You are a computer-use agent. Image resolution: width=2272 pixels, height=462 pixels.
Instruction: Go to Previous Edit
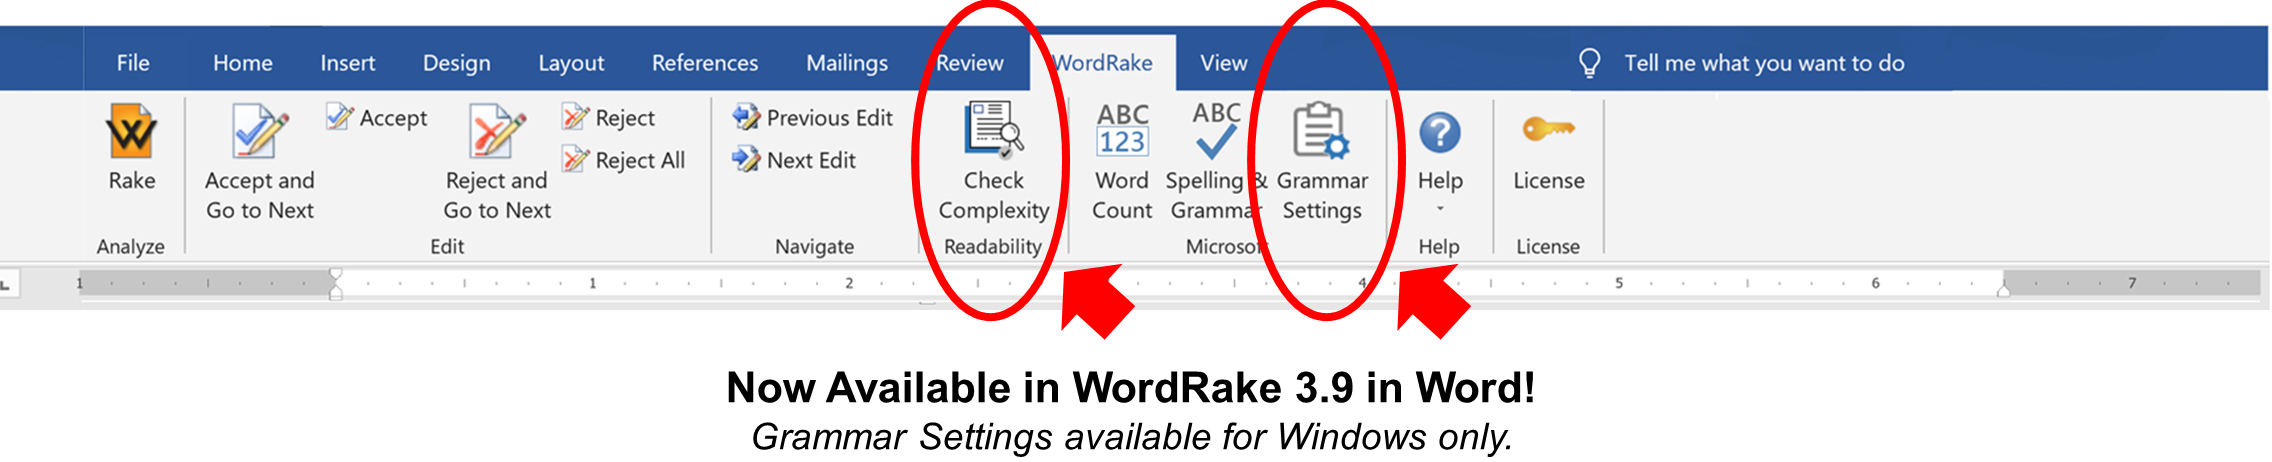[812, 118]
